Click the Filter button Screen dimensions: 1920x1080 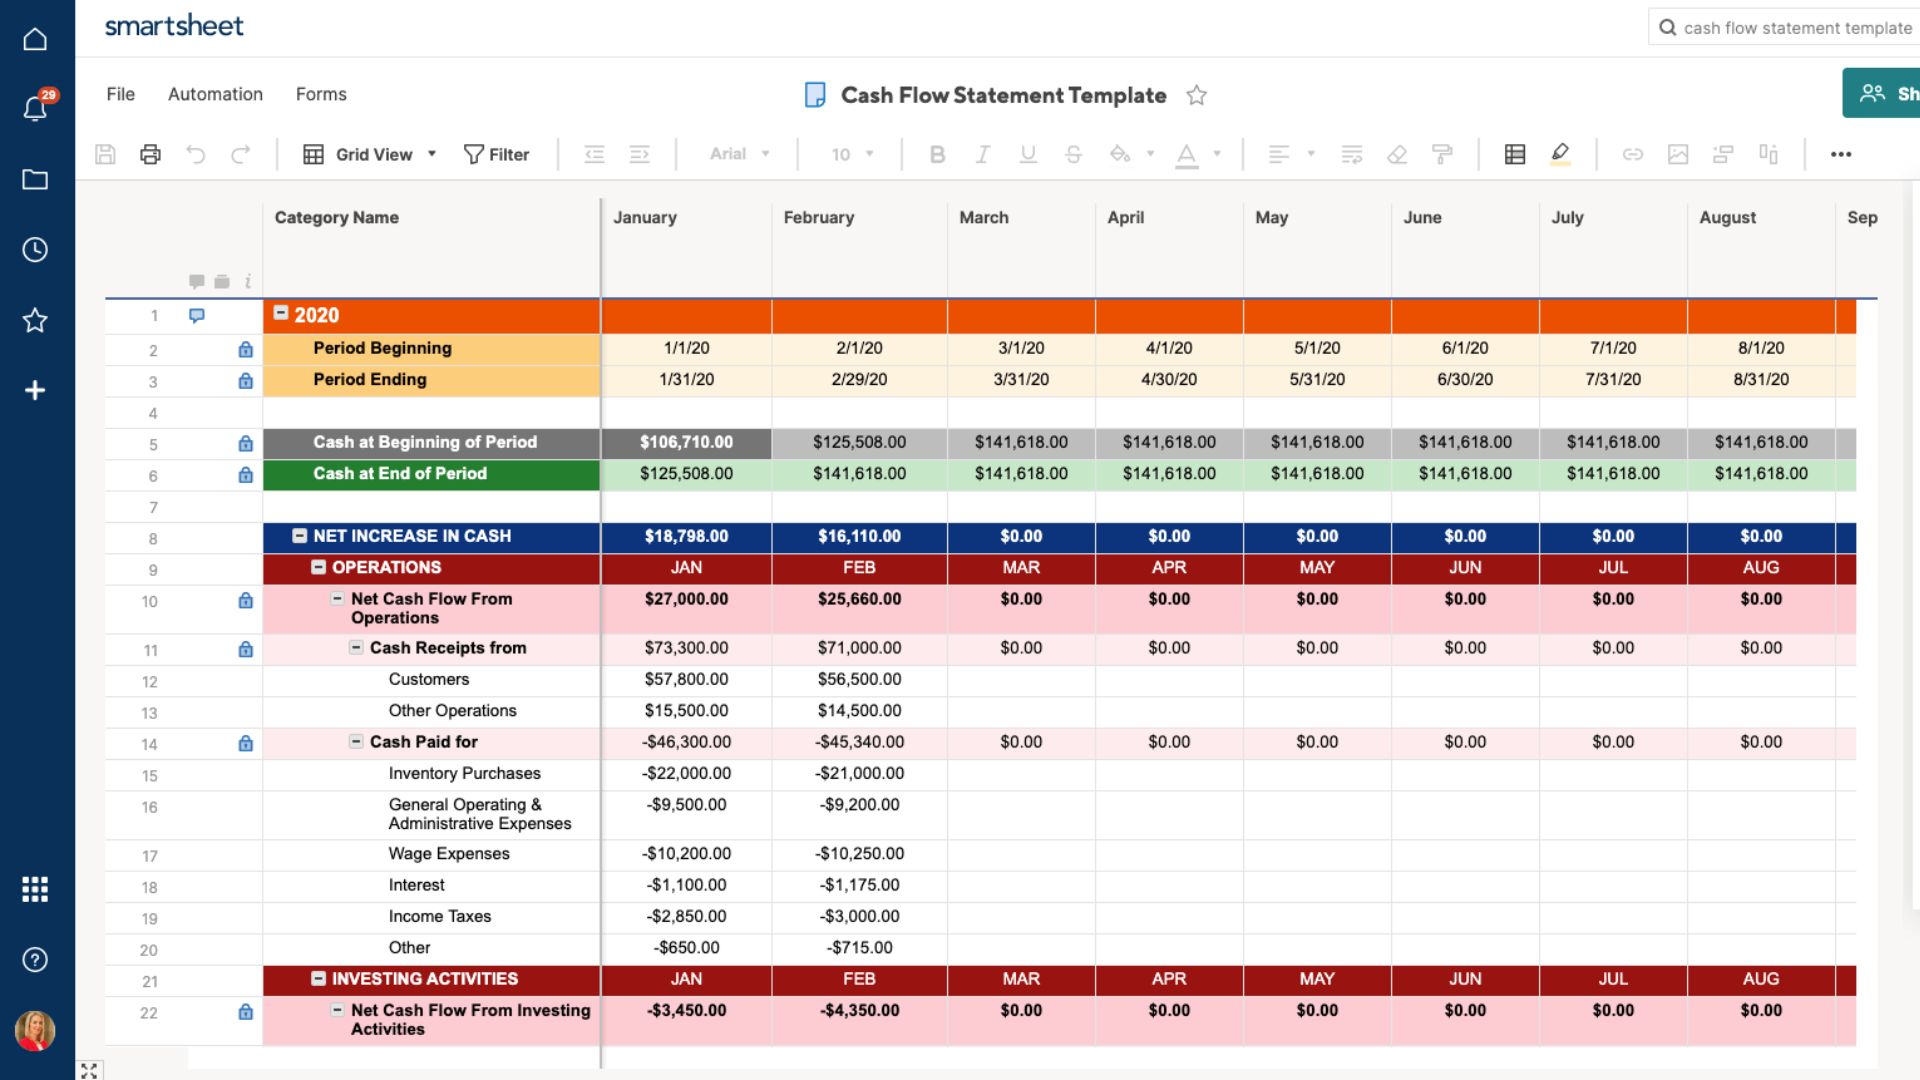pos(496,154)
